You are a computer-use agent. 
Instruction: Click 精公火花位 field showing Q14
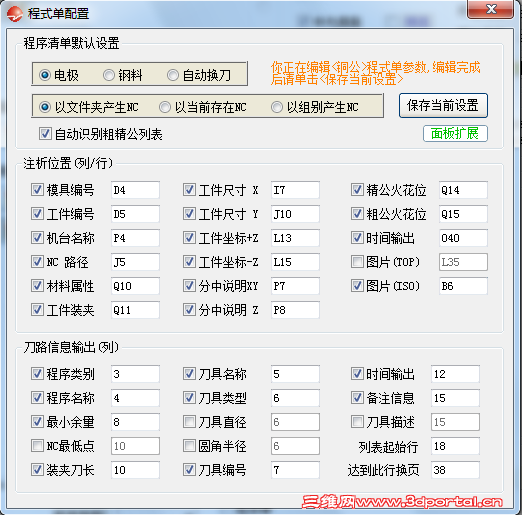[x=463, y=190]
